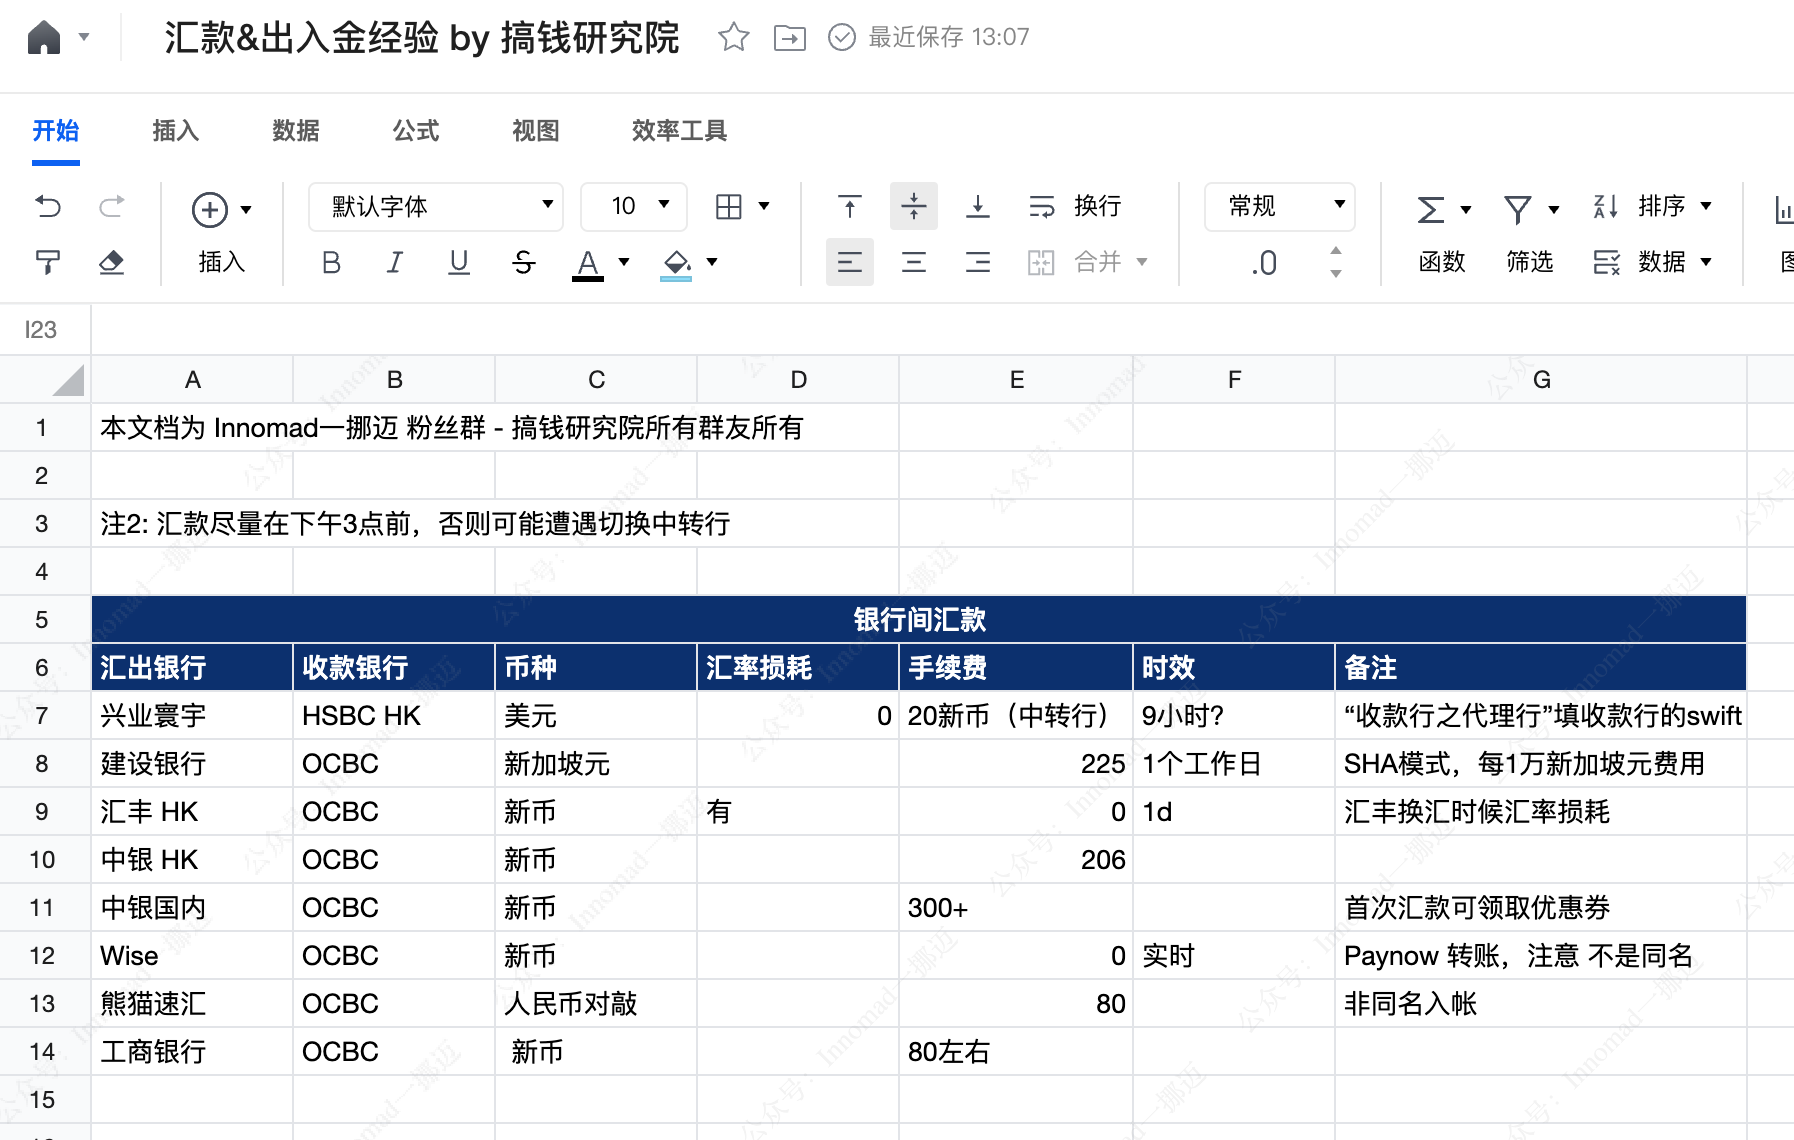Click the 银行间汇款 merged header cell
The width and height of the screenshot is (1794, 1140).
click(919, 620)
